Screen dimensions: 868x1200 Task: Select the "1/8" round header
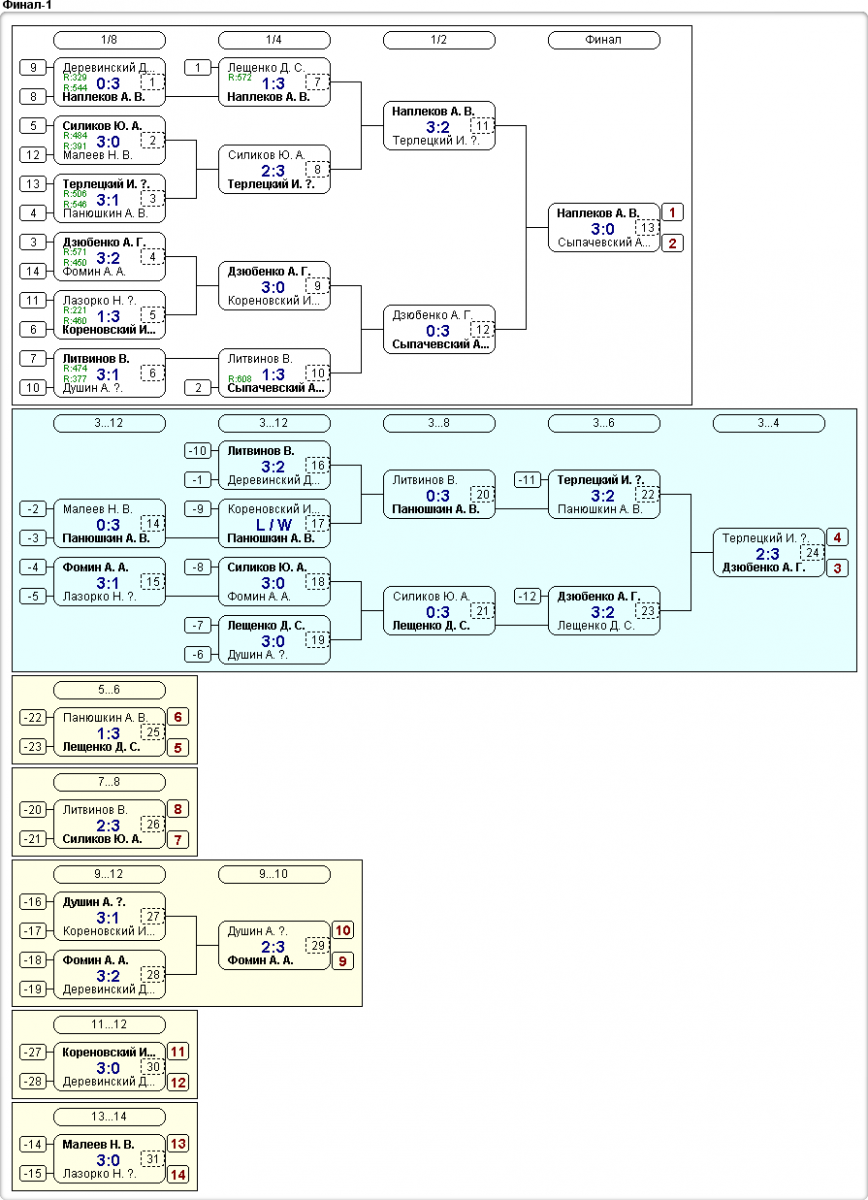109,40
